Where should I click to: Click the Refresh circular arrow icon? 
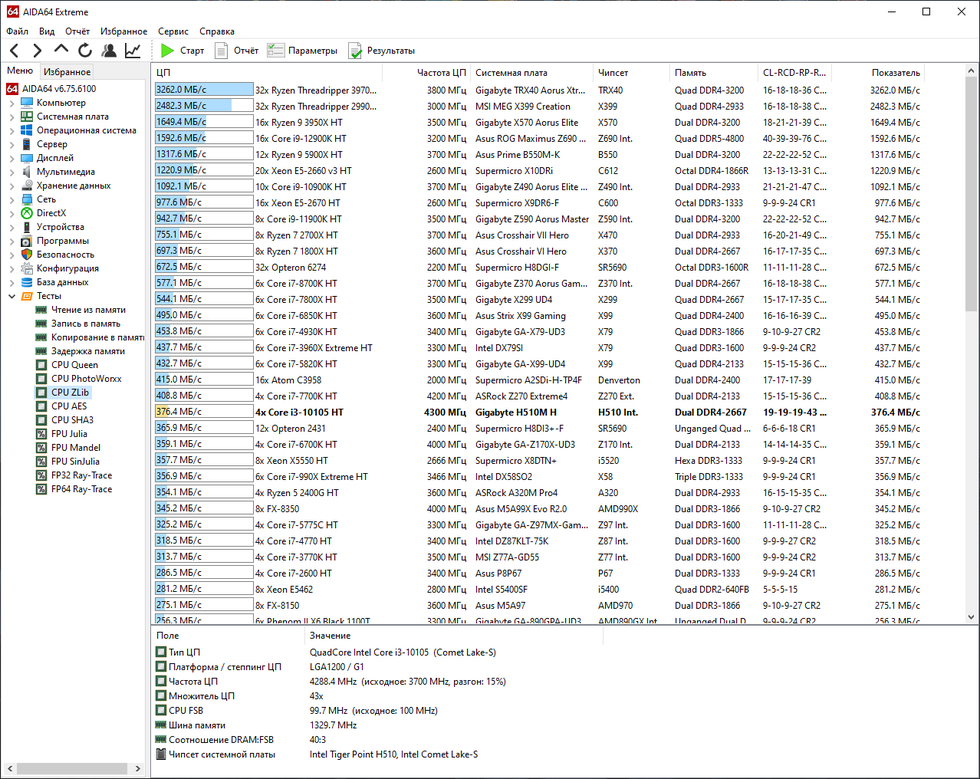(x=85, y=50)
